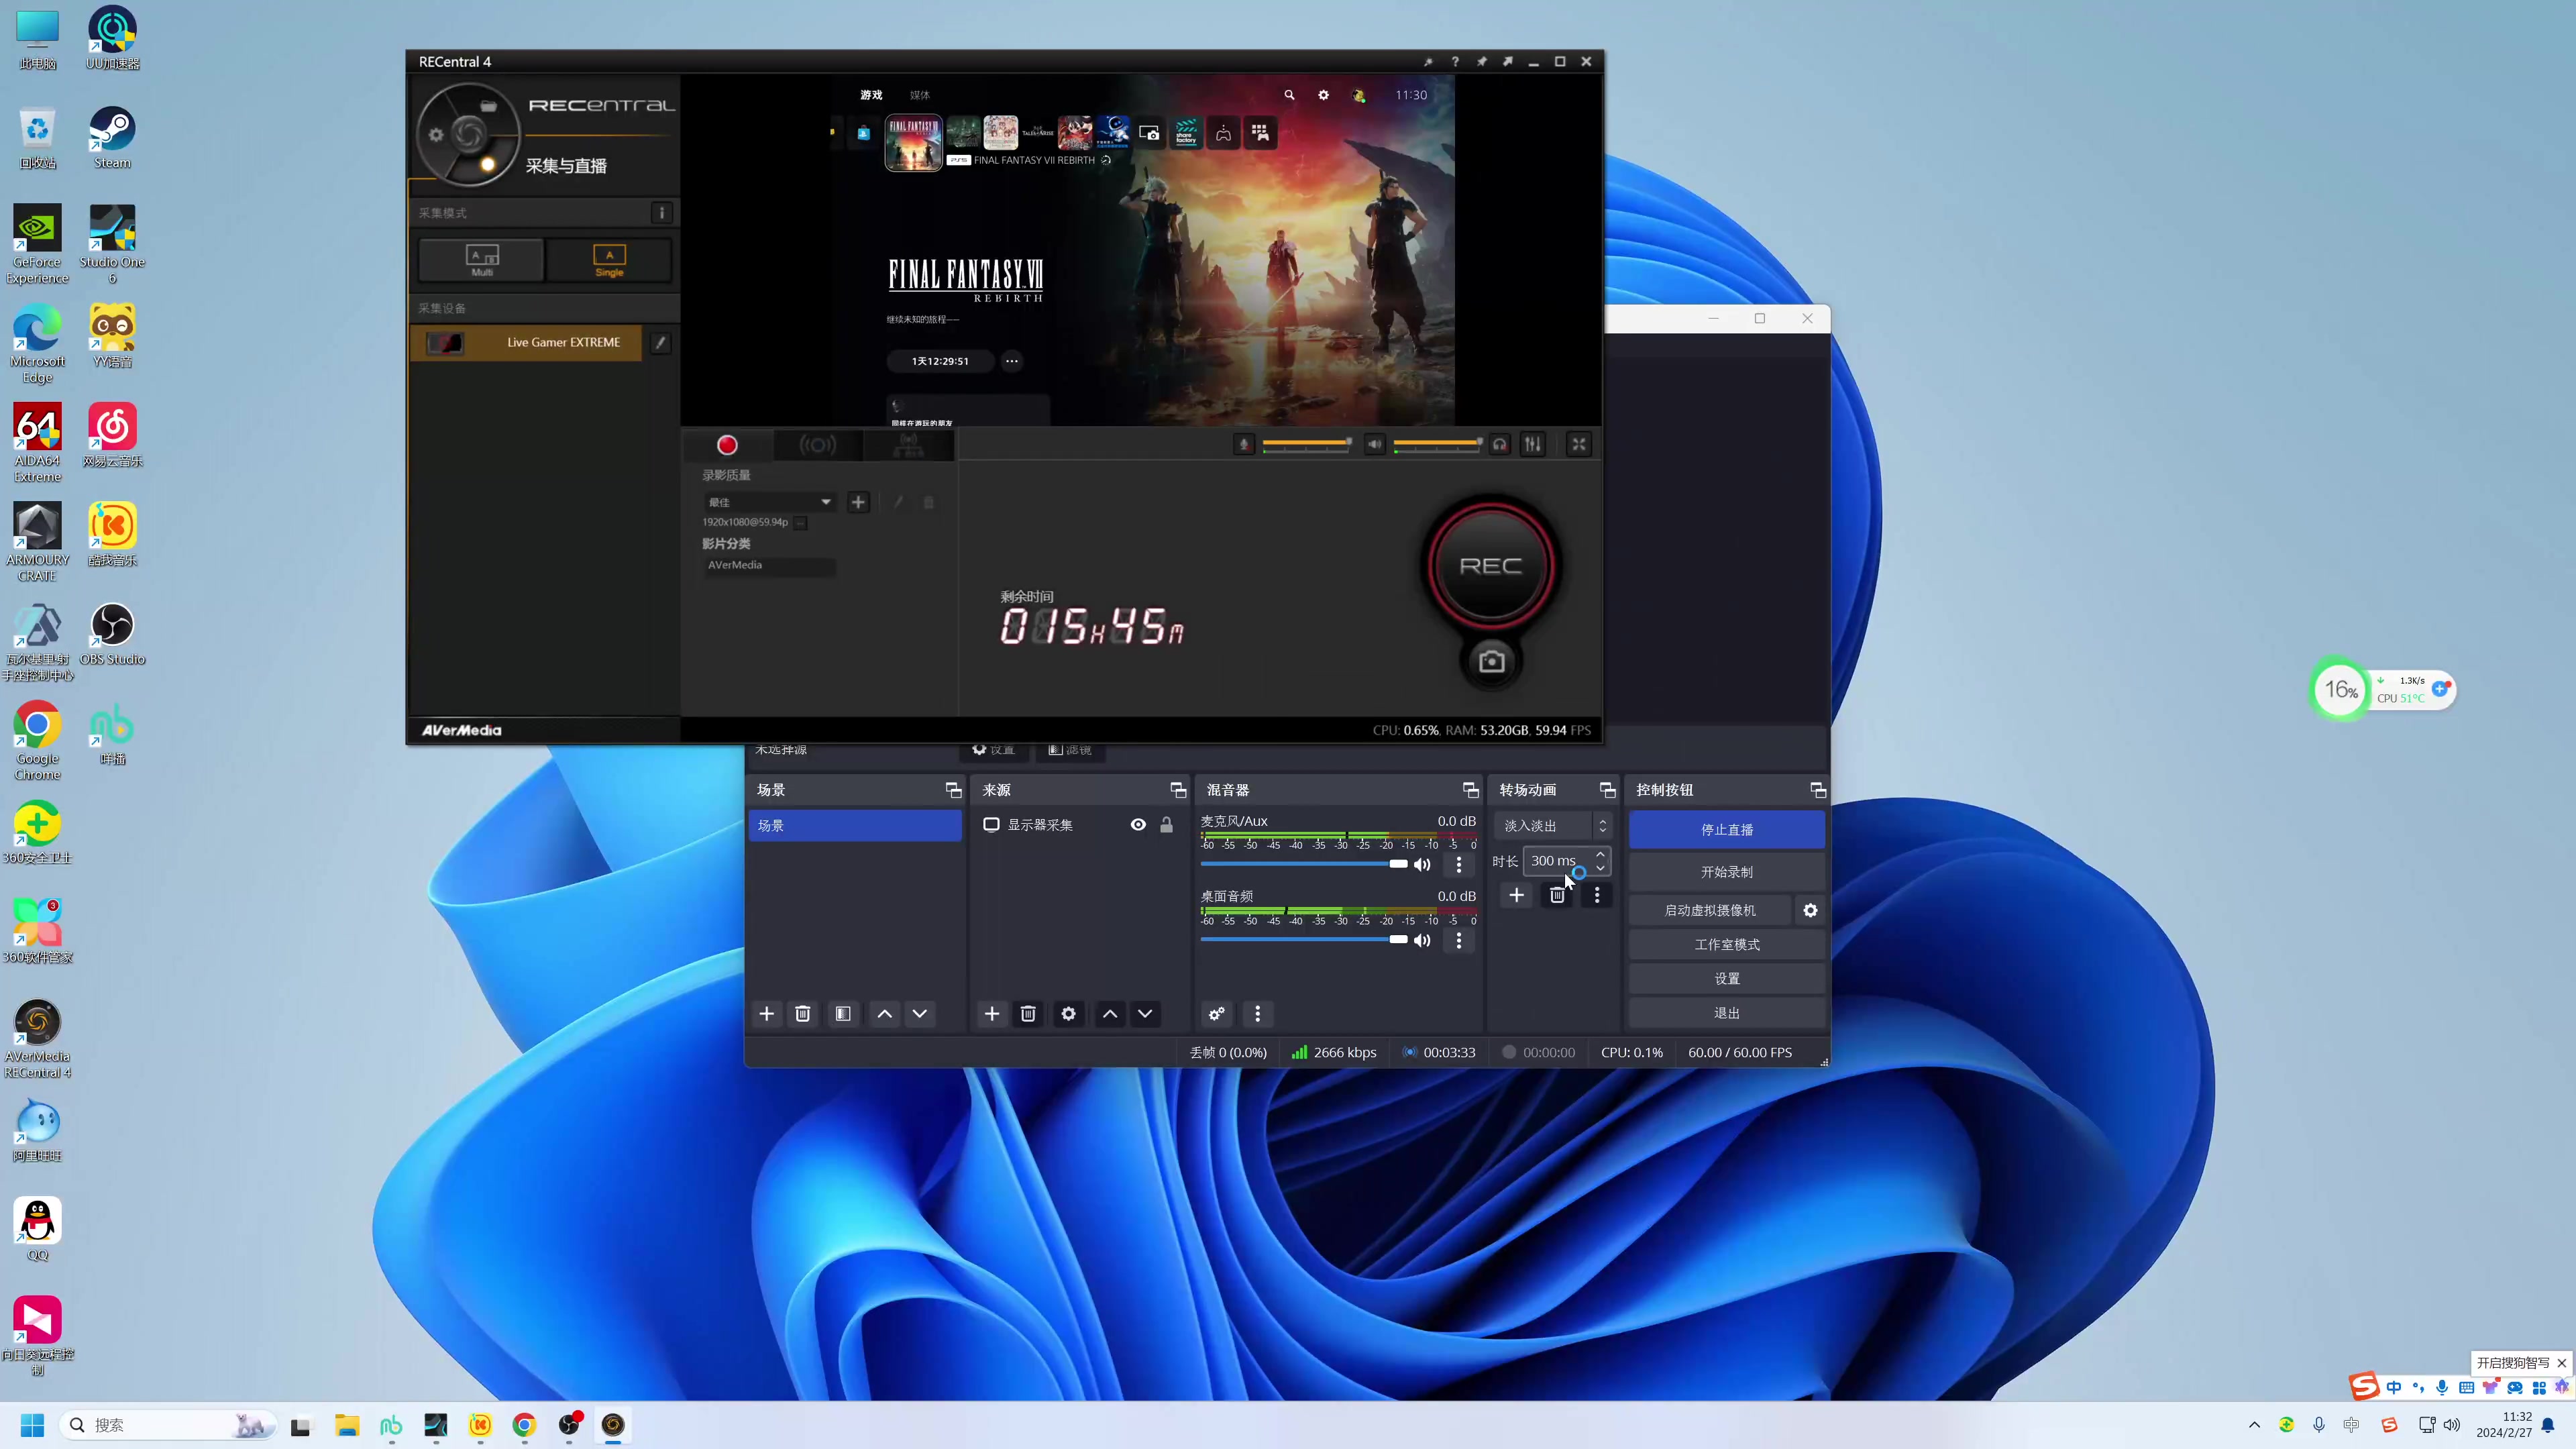2576x1449 pixels.
Task: Hide the 显示器采集 source visibility eye
Action: [x=1138, y=825]
